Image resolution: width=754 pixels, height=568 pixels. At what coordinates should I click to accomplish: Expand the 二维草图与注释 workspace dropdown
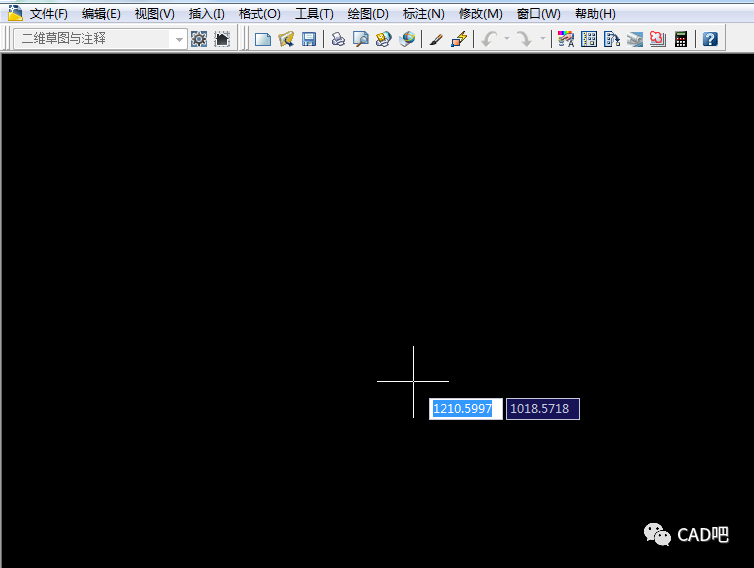pos(179,39)
